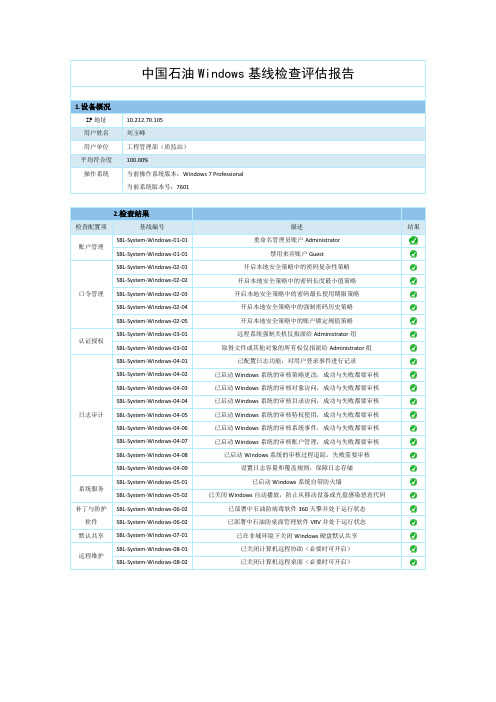Click the section header 2.检查结果

[131, 214]
